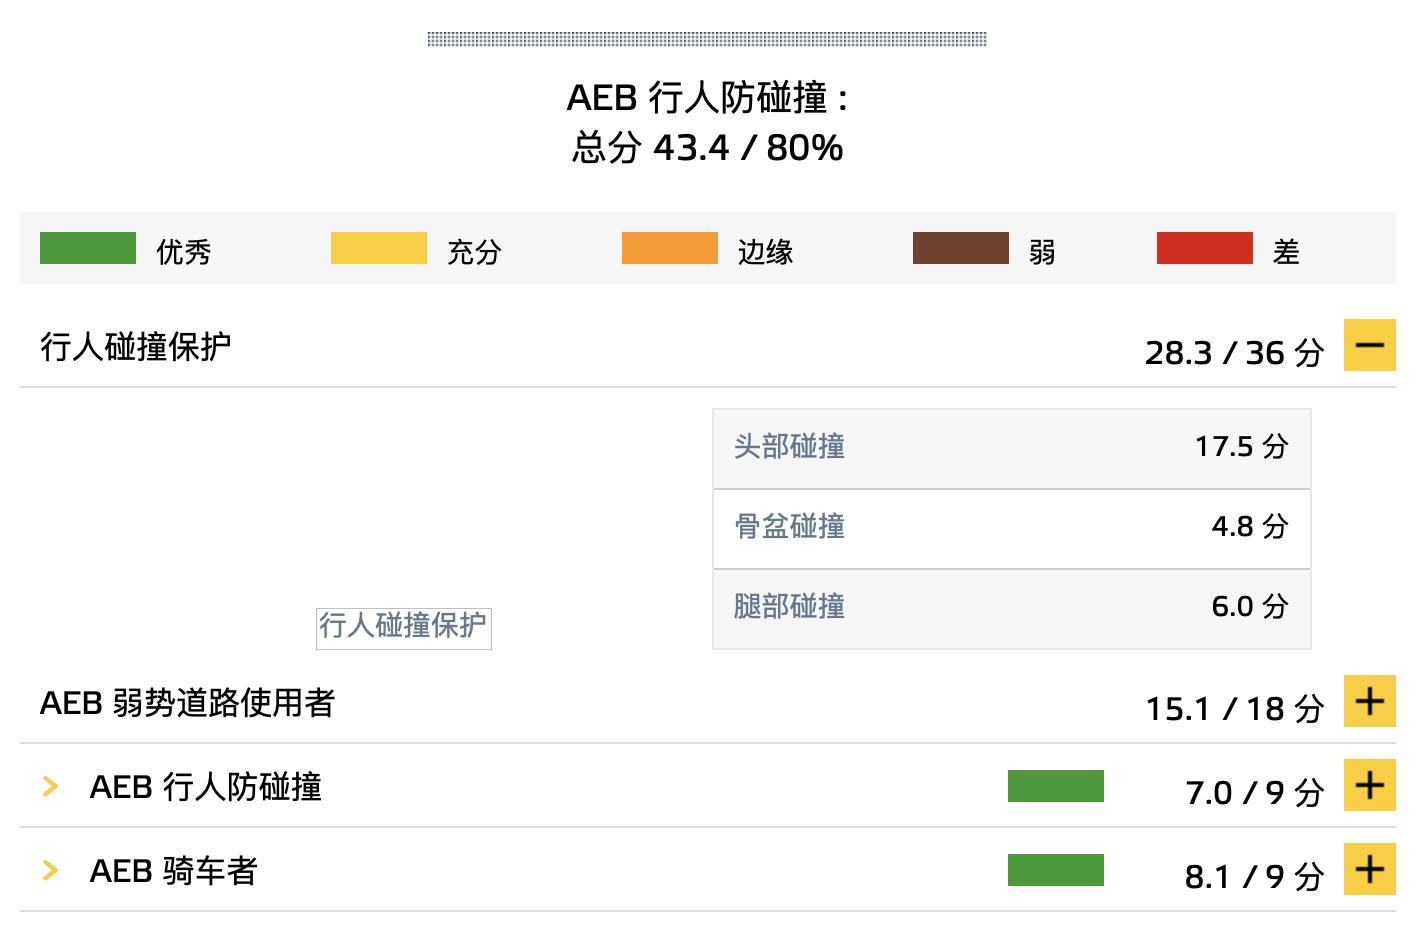
Task: Expand the AEB 骑车者 row via plus control
Action: pyautogui.click(x=1369, y=869)
